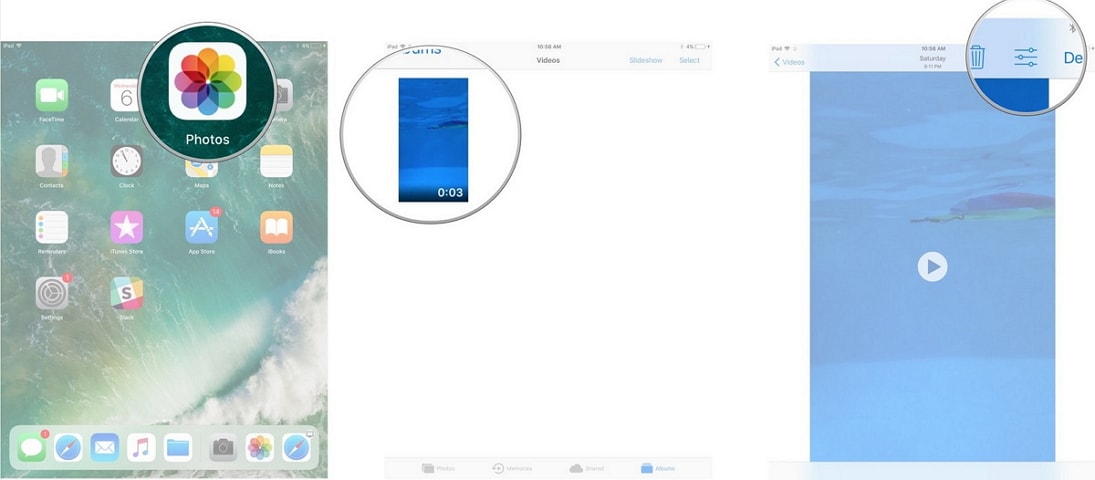Open Mail in the dock

105,447
